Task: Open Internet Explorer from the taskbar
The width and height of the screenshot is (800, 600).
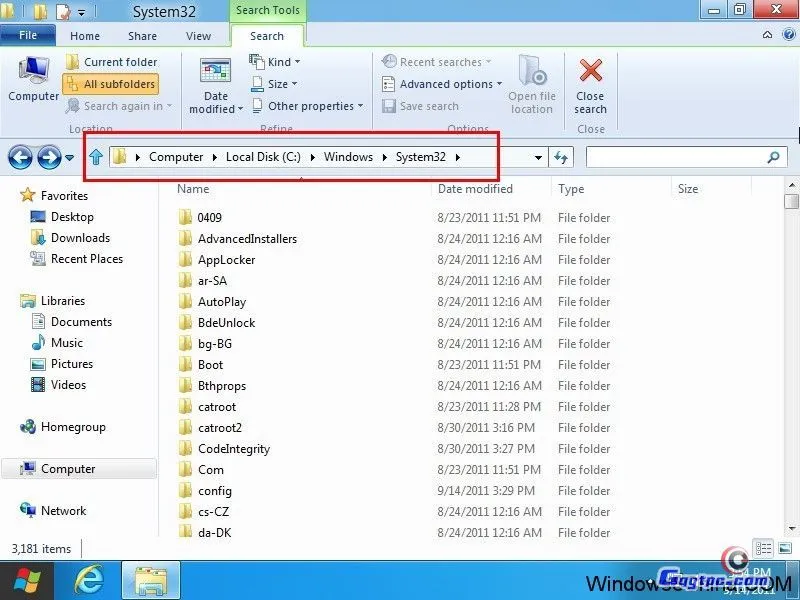Action: [90, 579]
